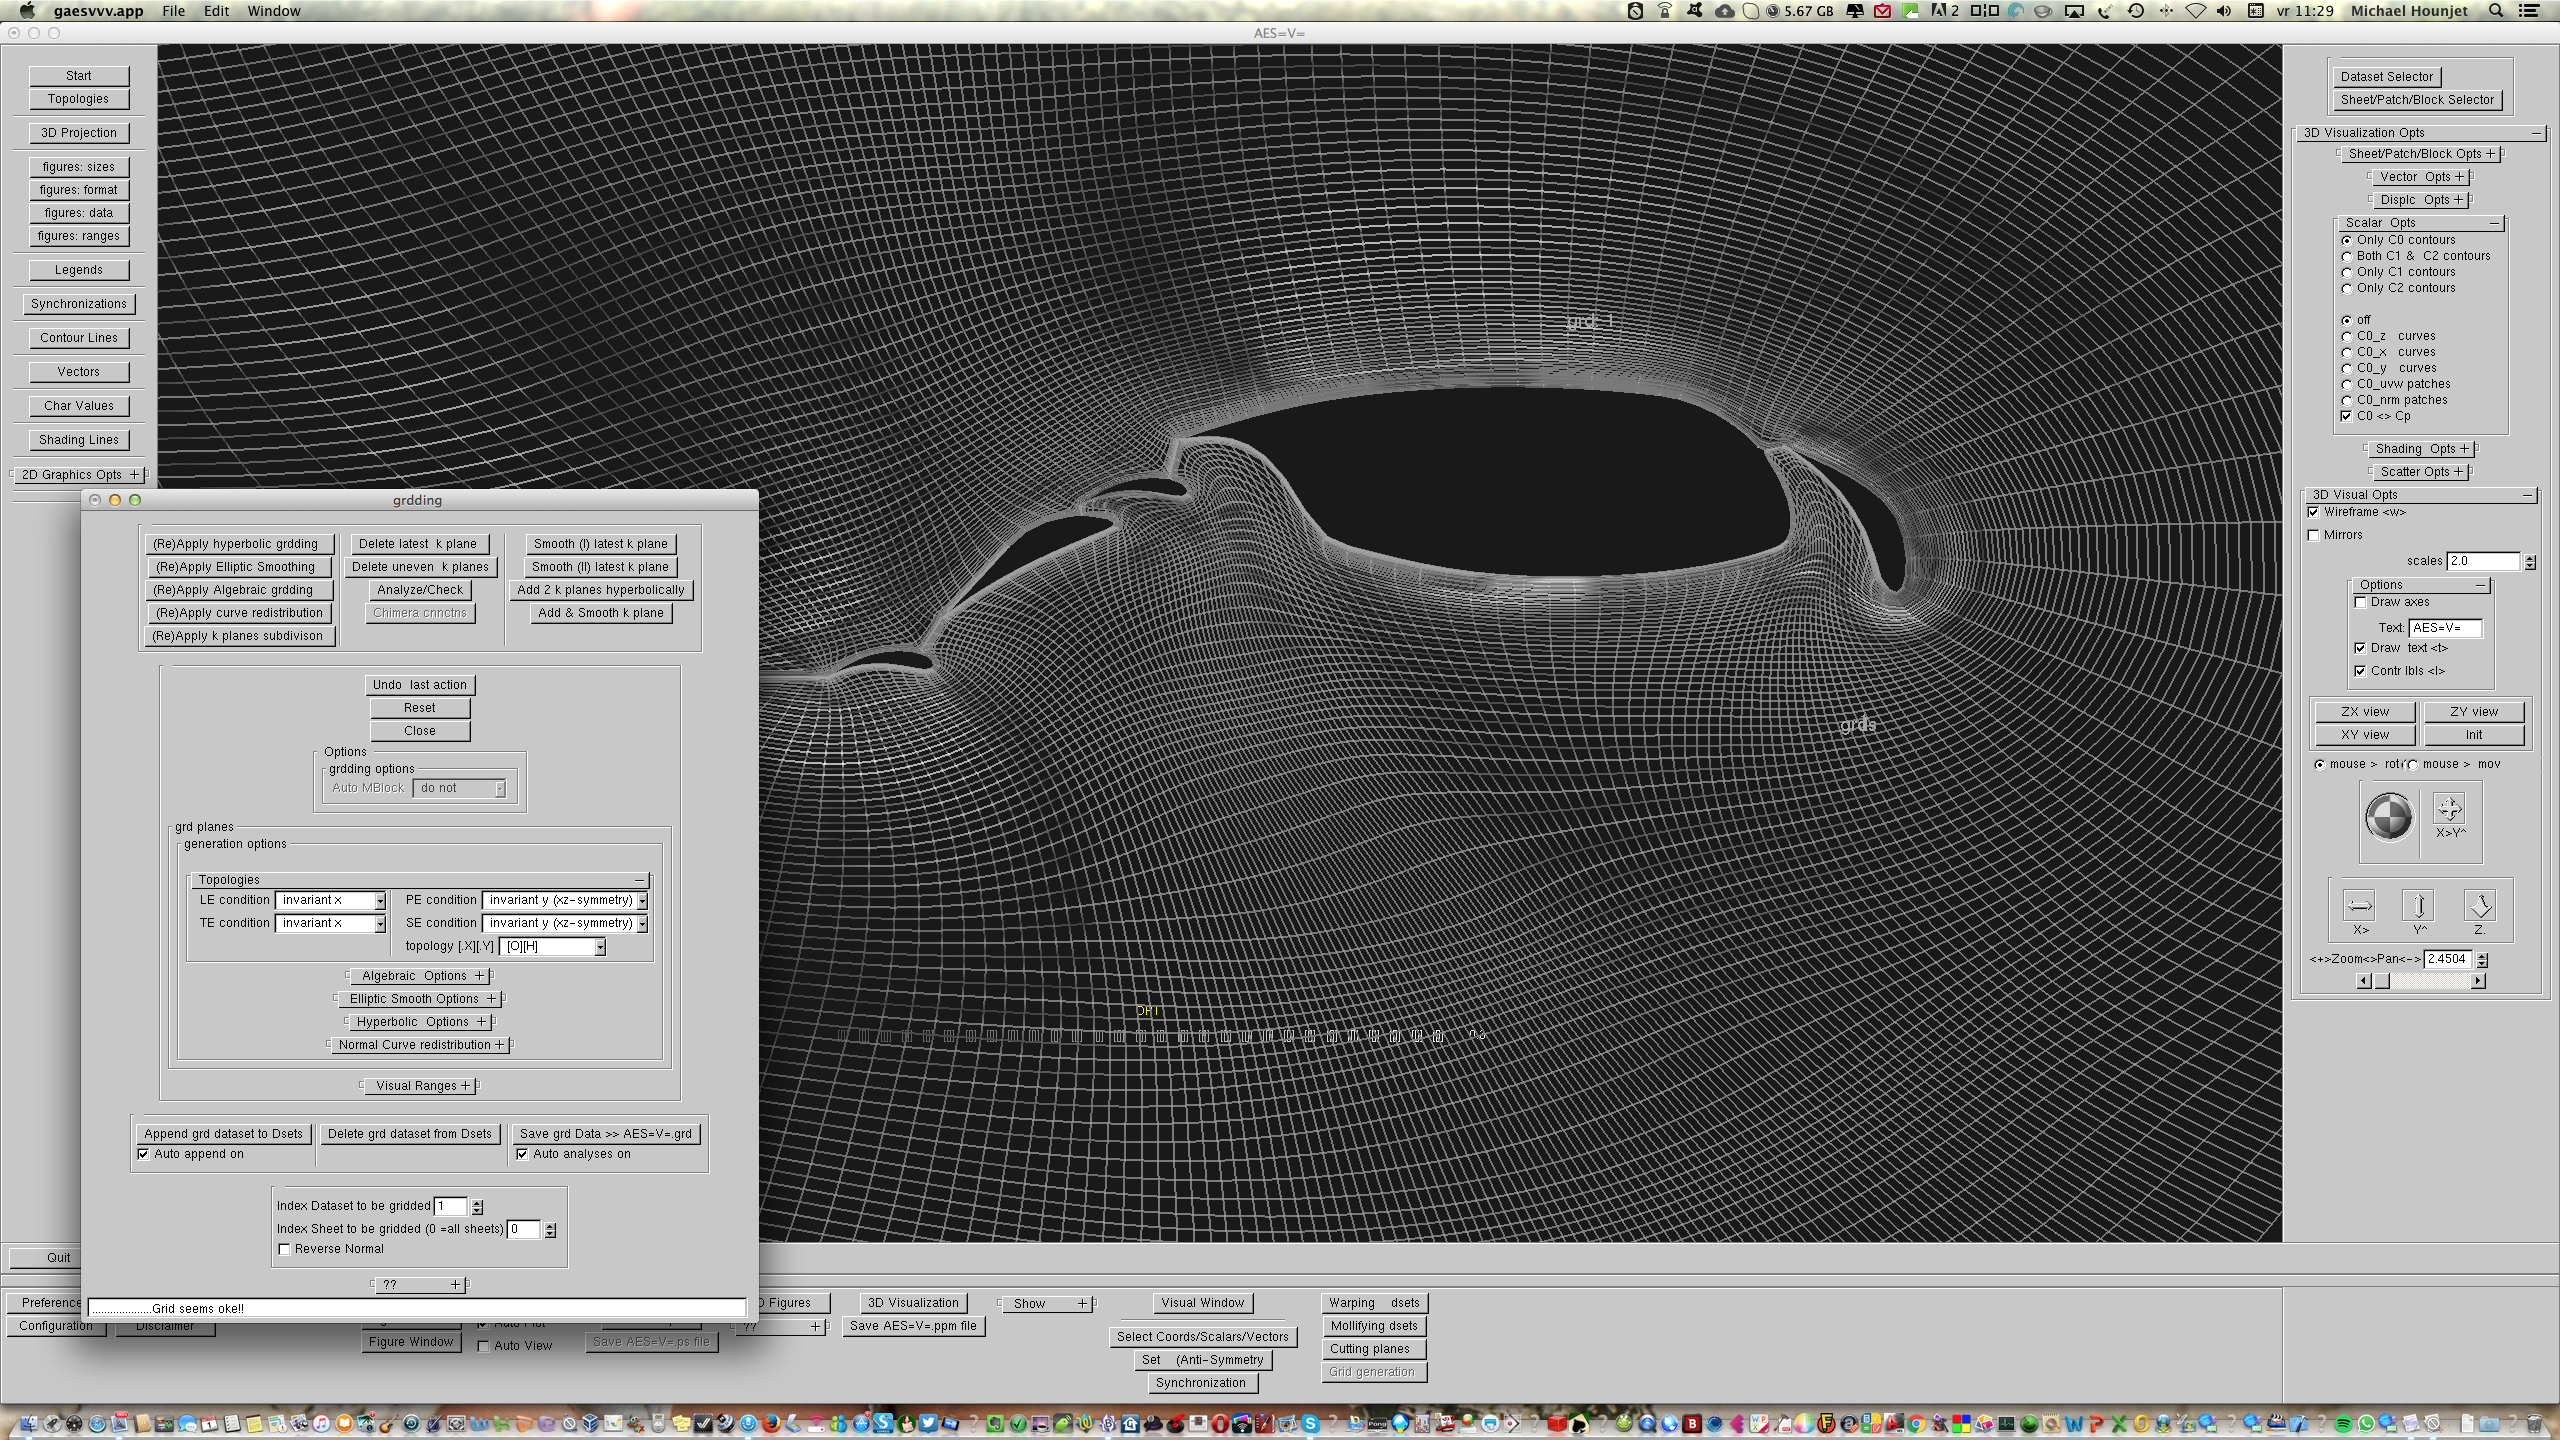Click the scales value input field
Screen dimensions: 2560x1440
pos(2483,561)
